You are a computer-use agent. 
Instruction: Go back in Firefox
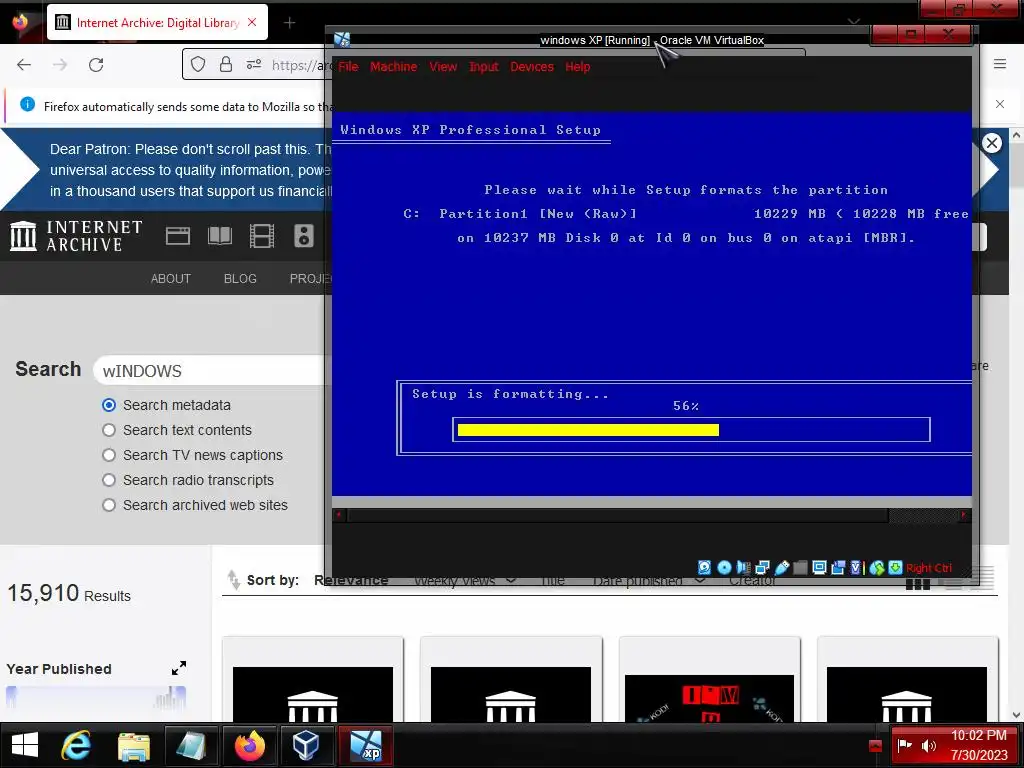(24, 65)
